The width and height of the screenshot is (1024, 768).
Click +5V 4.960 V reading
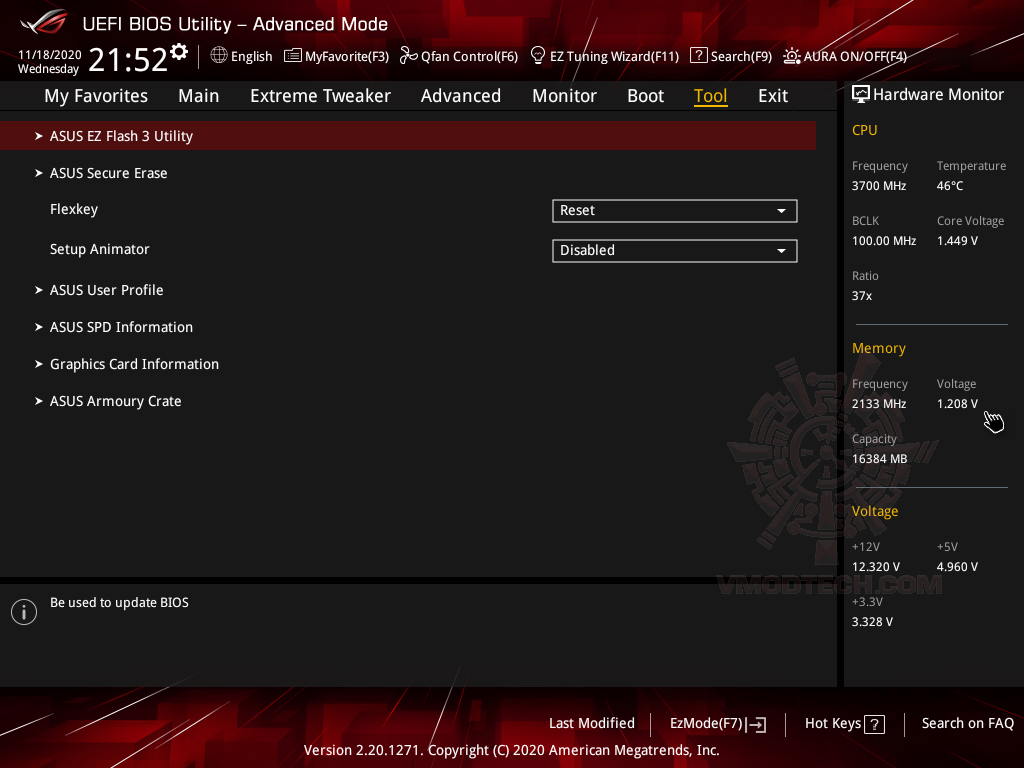[957, 567]
